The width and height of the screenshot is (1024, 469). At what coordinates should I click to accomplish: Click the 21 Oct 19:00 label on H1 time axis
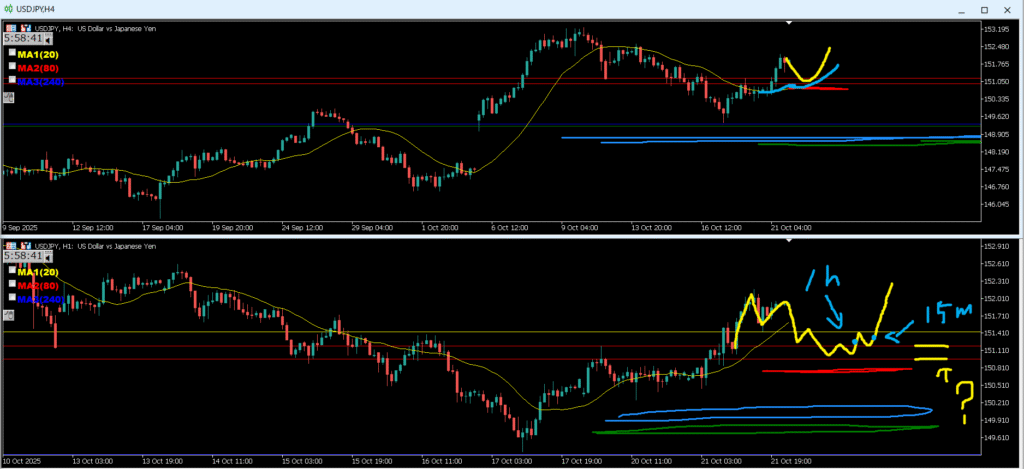click(x=790, y=462)
